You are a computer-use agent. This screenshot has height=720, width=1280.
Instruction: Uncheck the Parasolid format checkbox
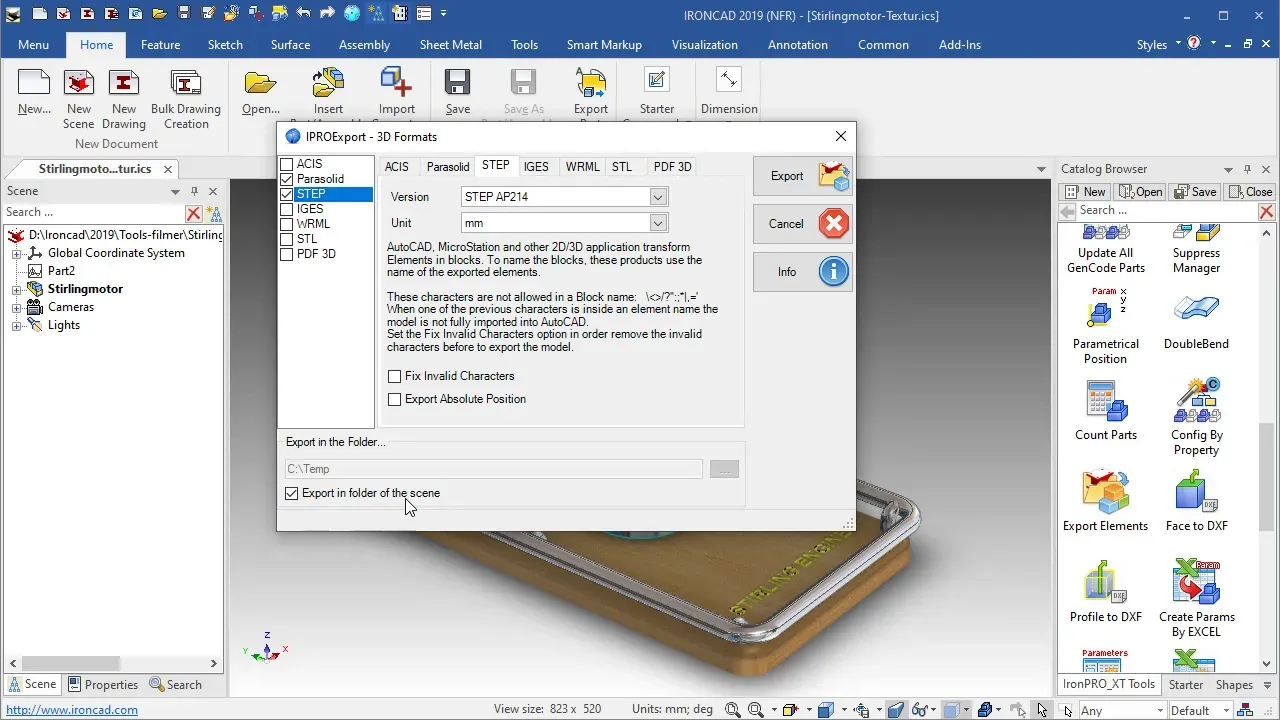(x=287, y=179)
